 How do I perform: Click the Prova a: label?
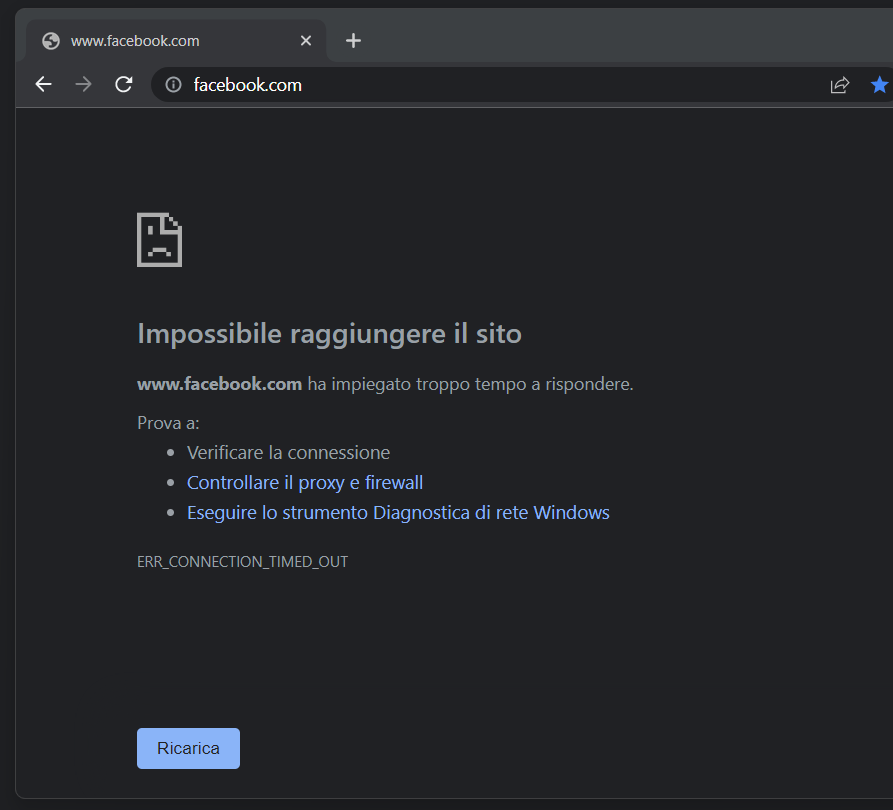click(x=168, y=423)
